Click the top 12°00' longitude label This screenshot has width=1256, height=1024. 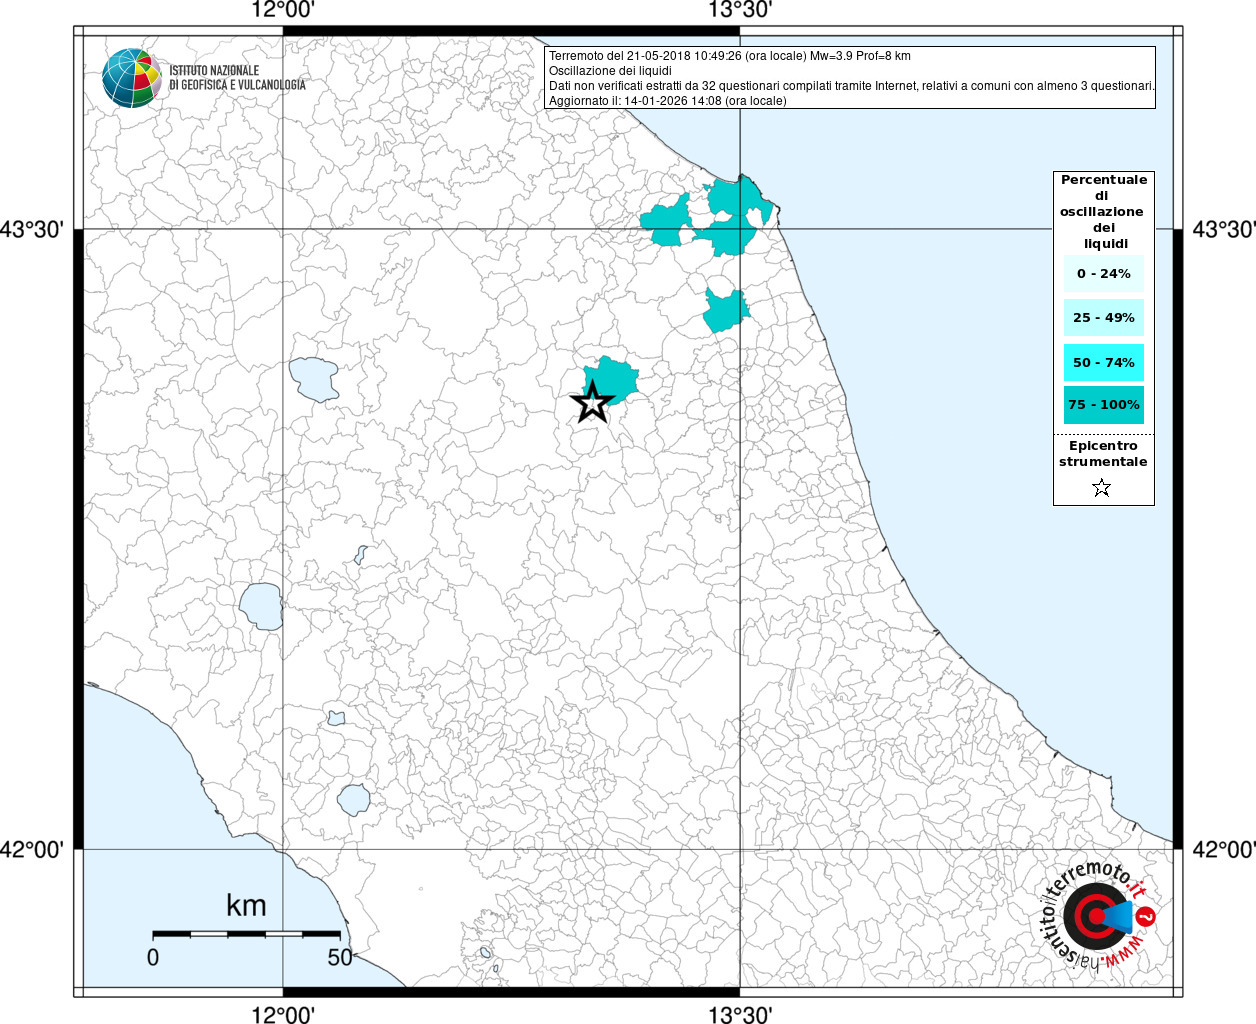coord(283,11)
